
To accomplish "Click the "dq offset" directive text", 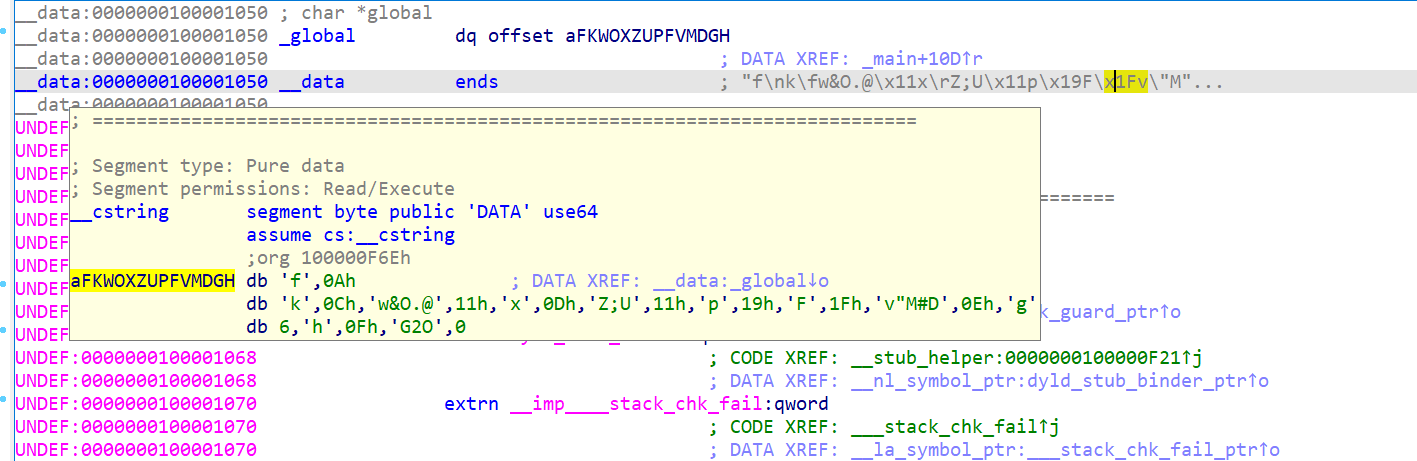I will tap(506, 36).
